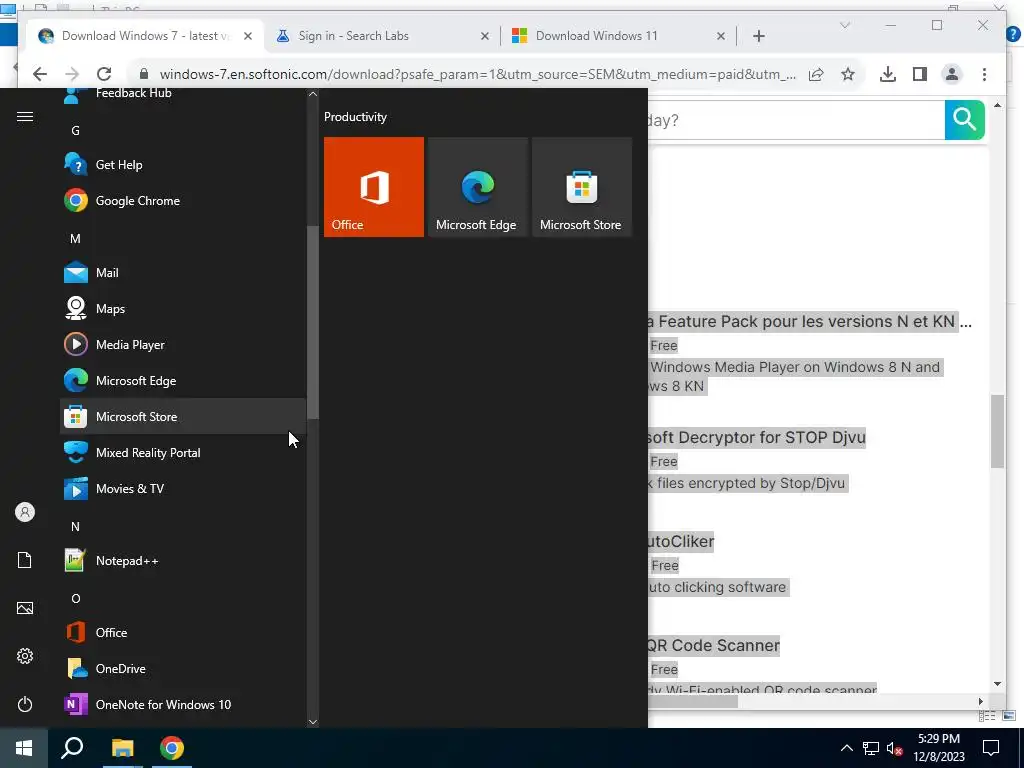The width and height of the screenshot is (1024, 768).
Task: Close the Sign in - Search Labs tab
Action: [485, 37]
